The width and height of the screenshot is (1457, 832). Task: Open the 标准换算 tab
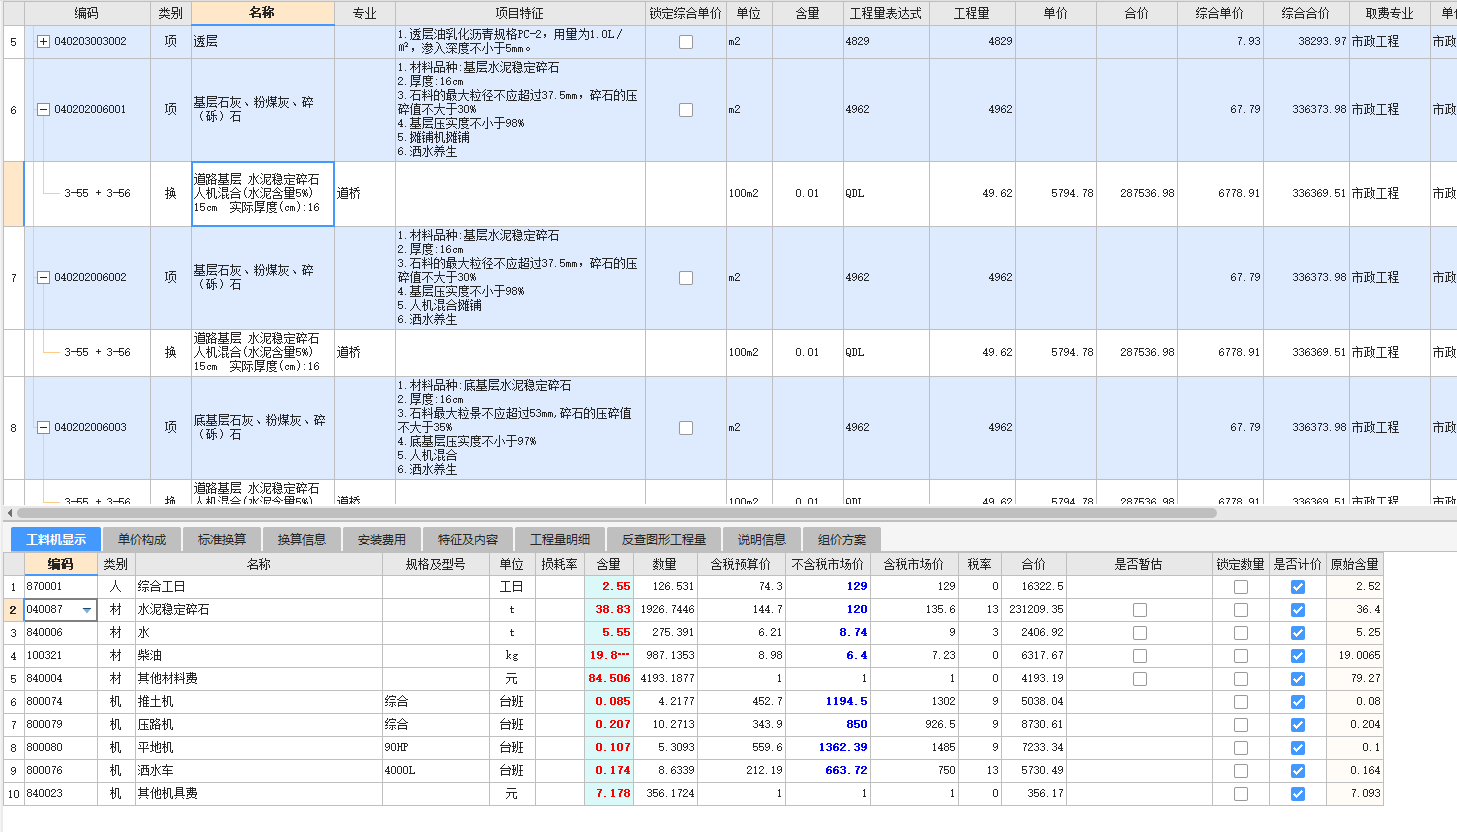(x=222, y=540)
